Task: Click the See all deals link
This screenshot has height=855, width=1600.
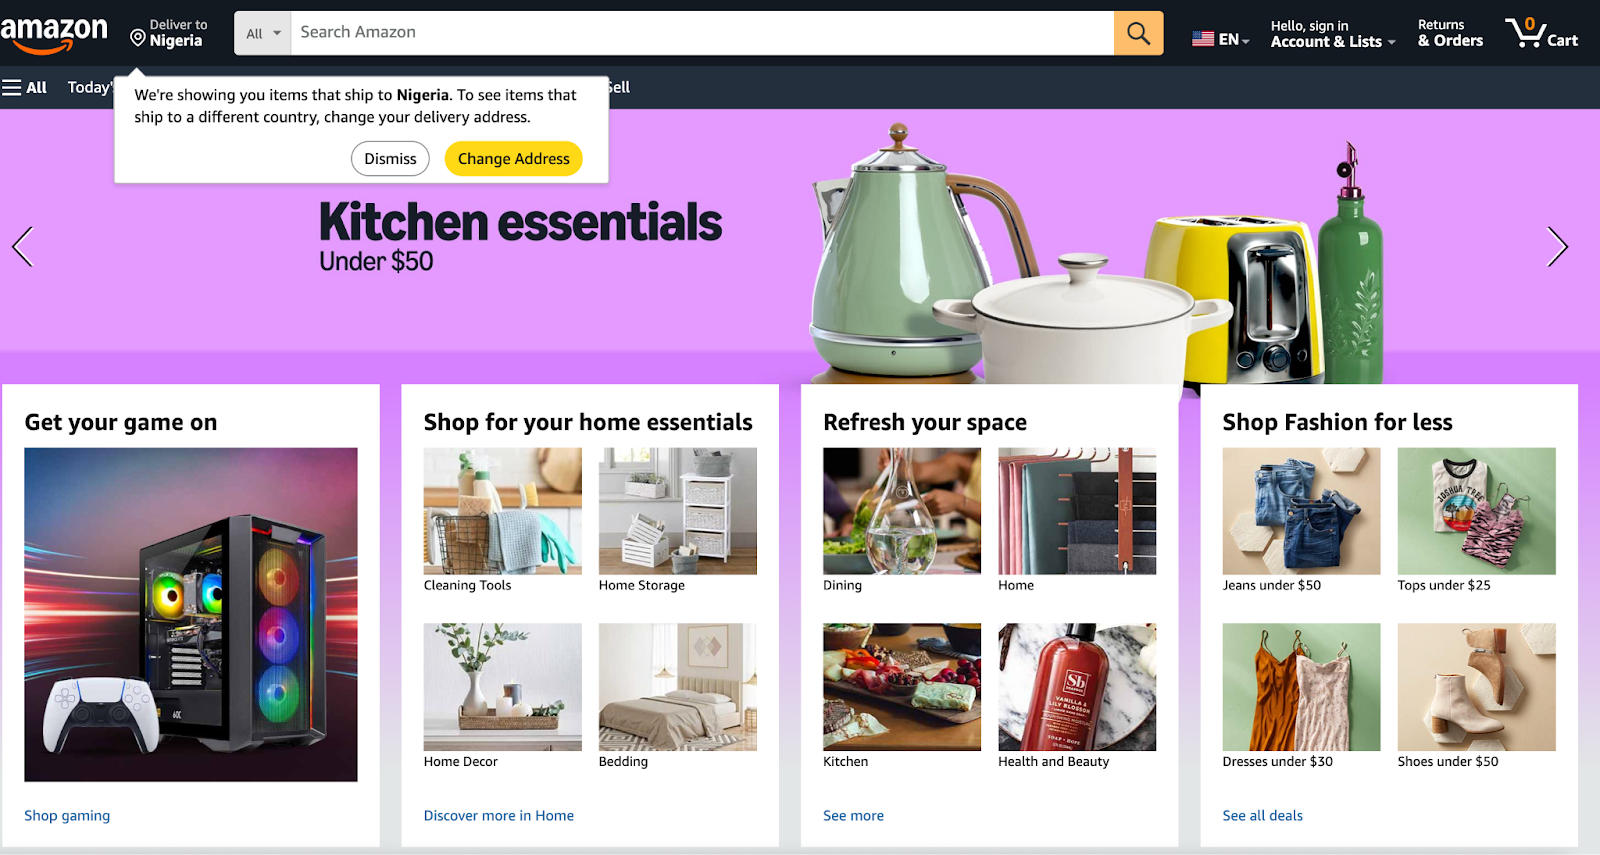Action: click(1262, 815)
